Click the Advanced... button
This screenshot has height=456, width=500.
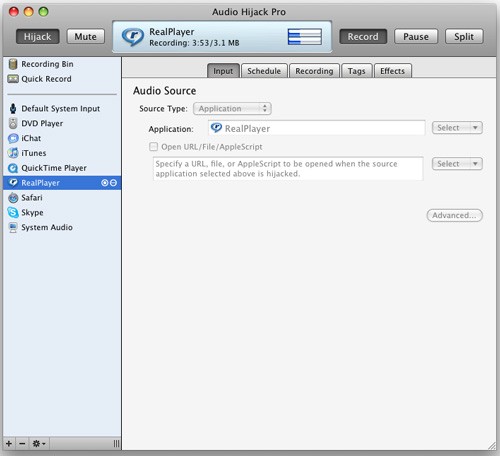[x=455, y=215]
